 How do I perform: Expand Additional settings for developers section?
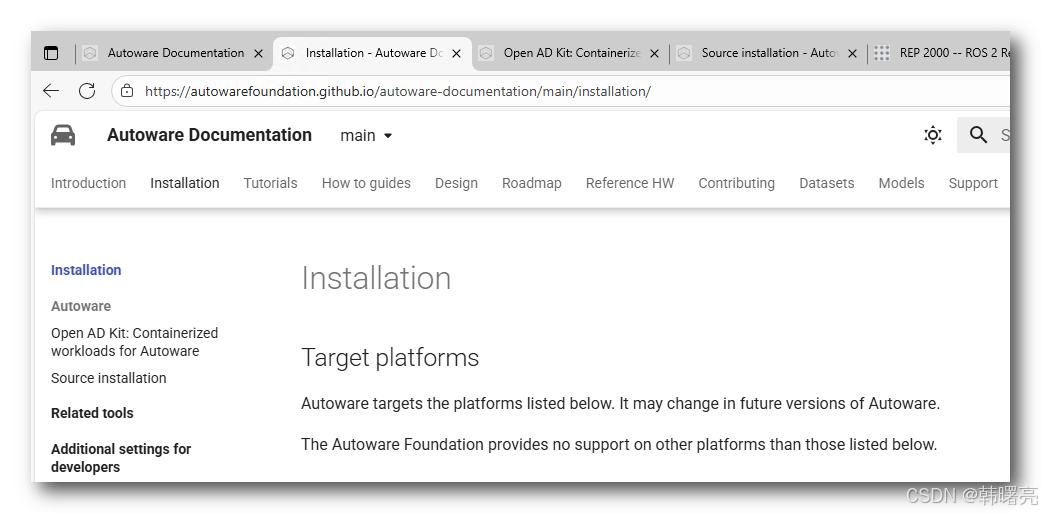click(x=121, y=457)
